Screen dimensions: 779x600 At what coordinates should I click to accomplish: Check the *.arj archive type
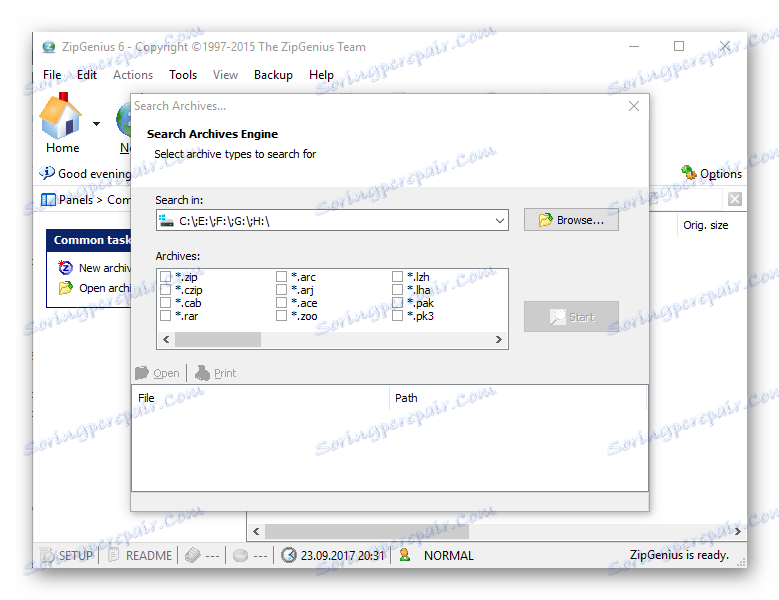(281, 290)
